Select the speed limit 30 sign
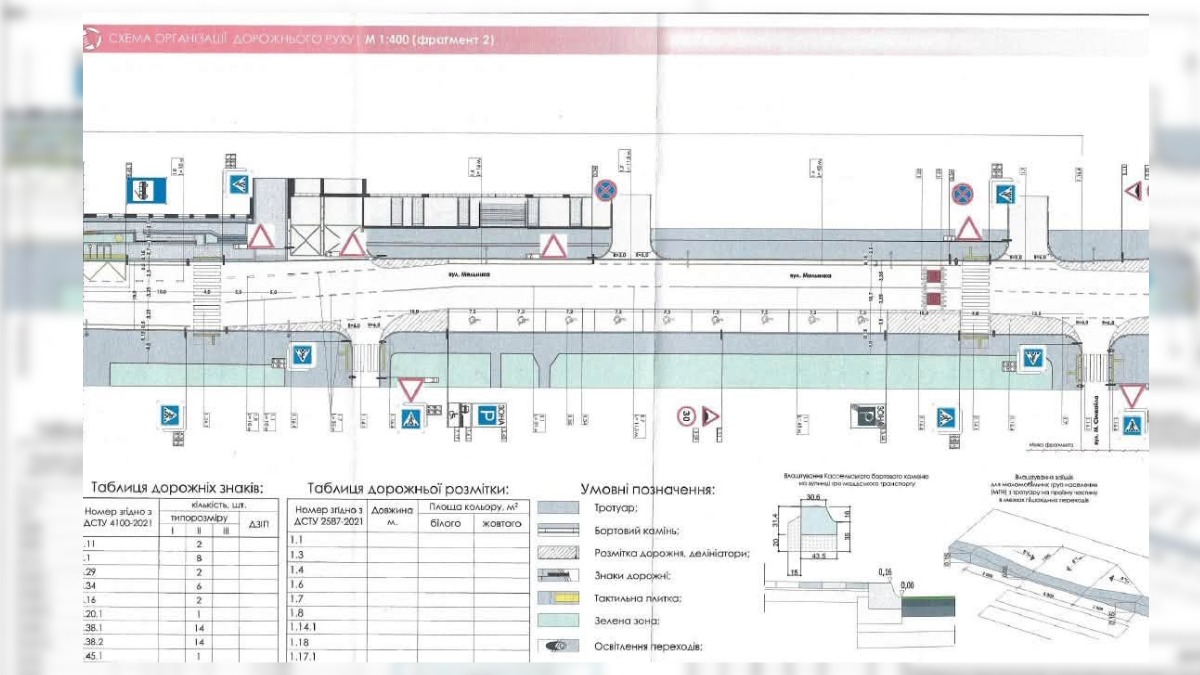This screenshot has width=1200, height=675. [x=687, y=415]
